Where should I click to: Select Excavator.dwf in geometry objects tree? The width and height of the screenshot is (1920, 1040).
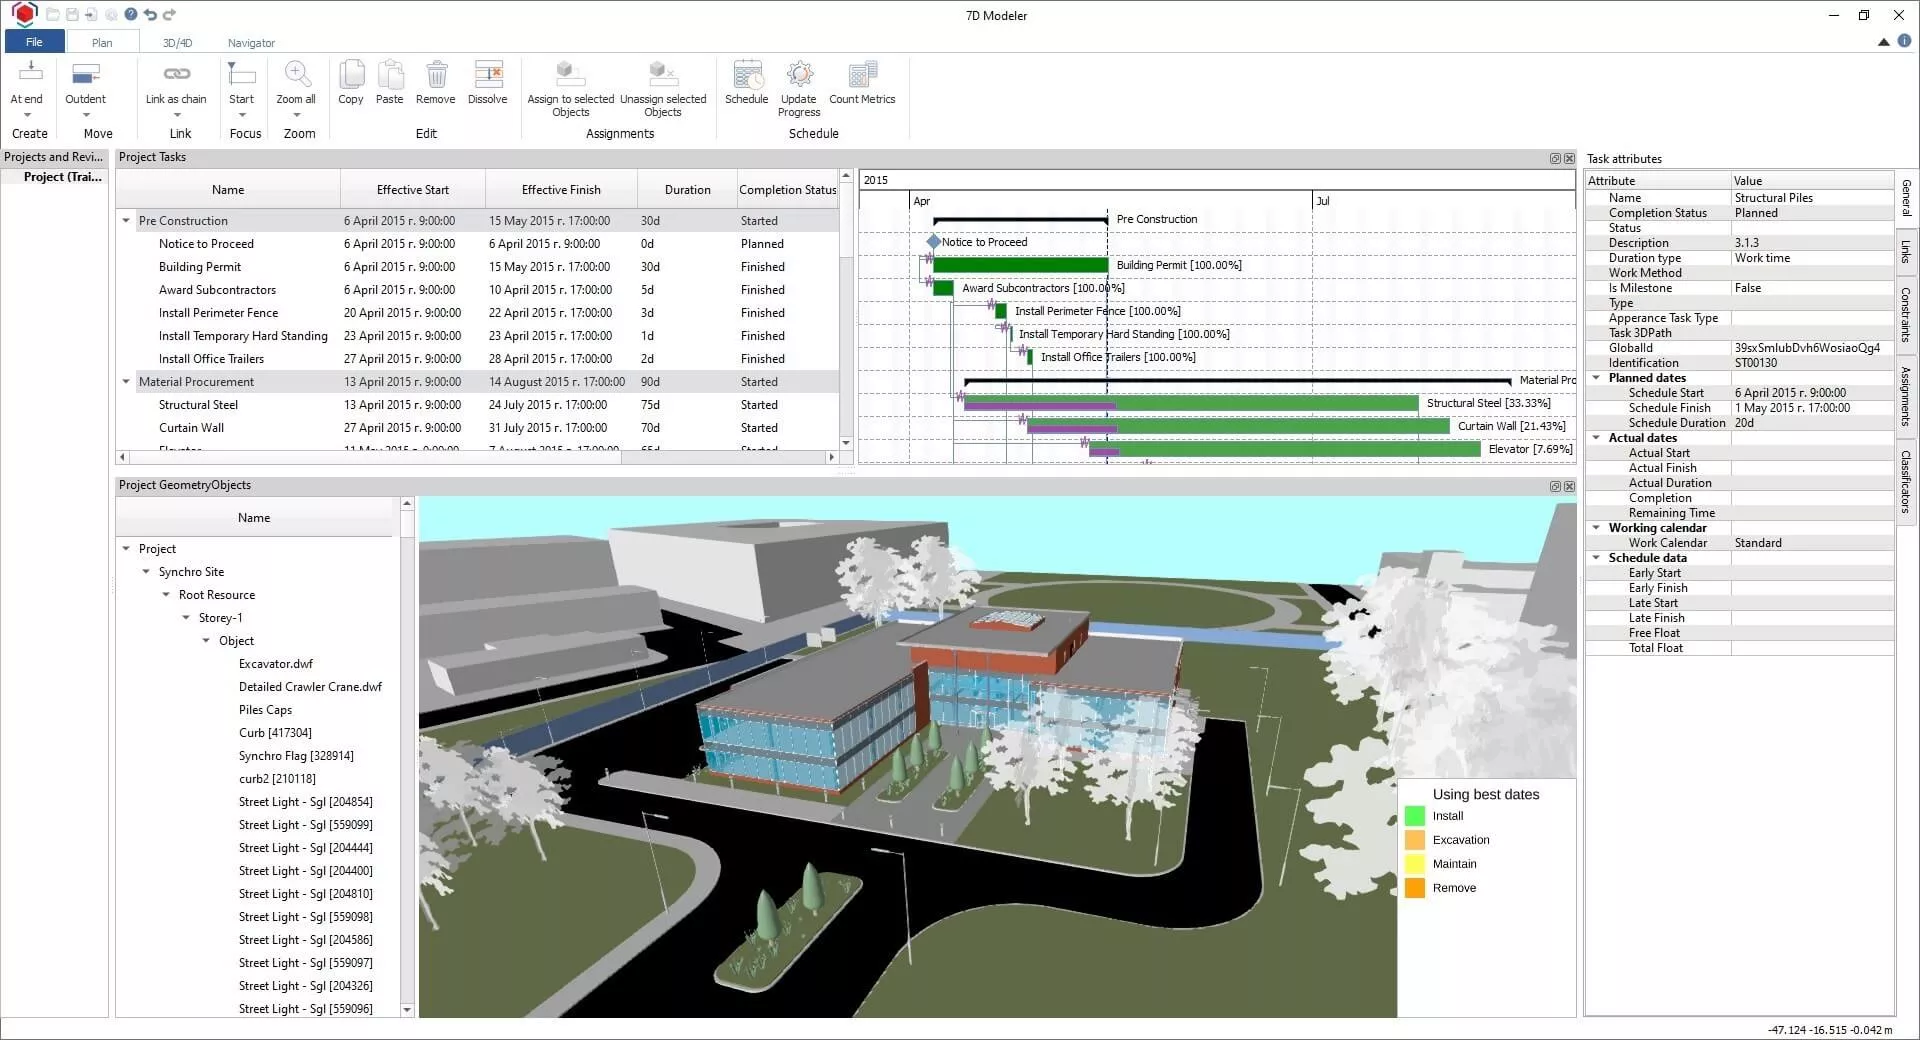[x=275, y=664]
